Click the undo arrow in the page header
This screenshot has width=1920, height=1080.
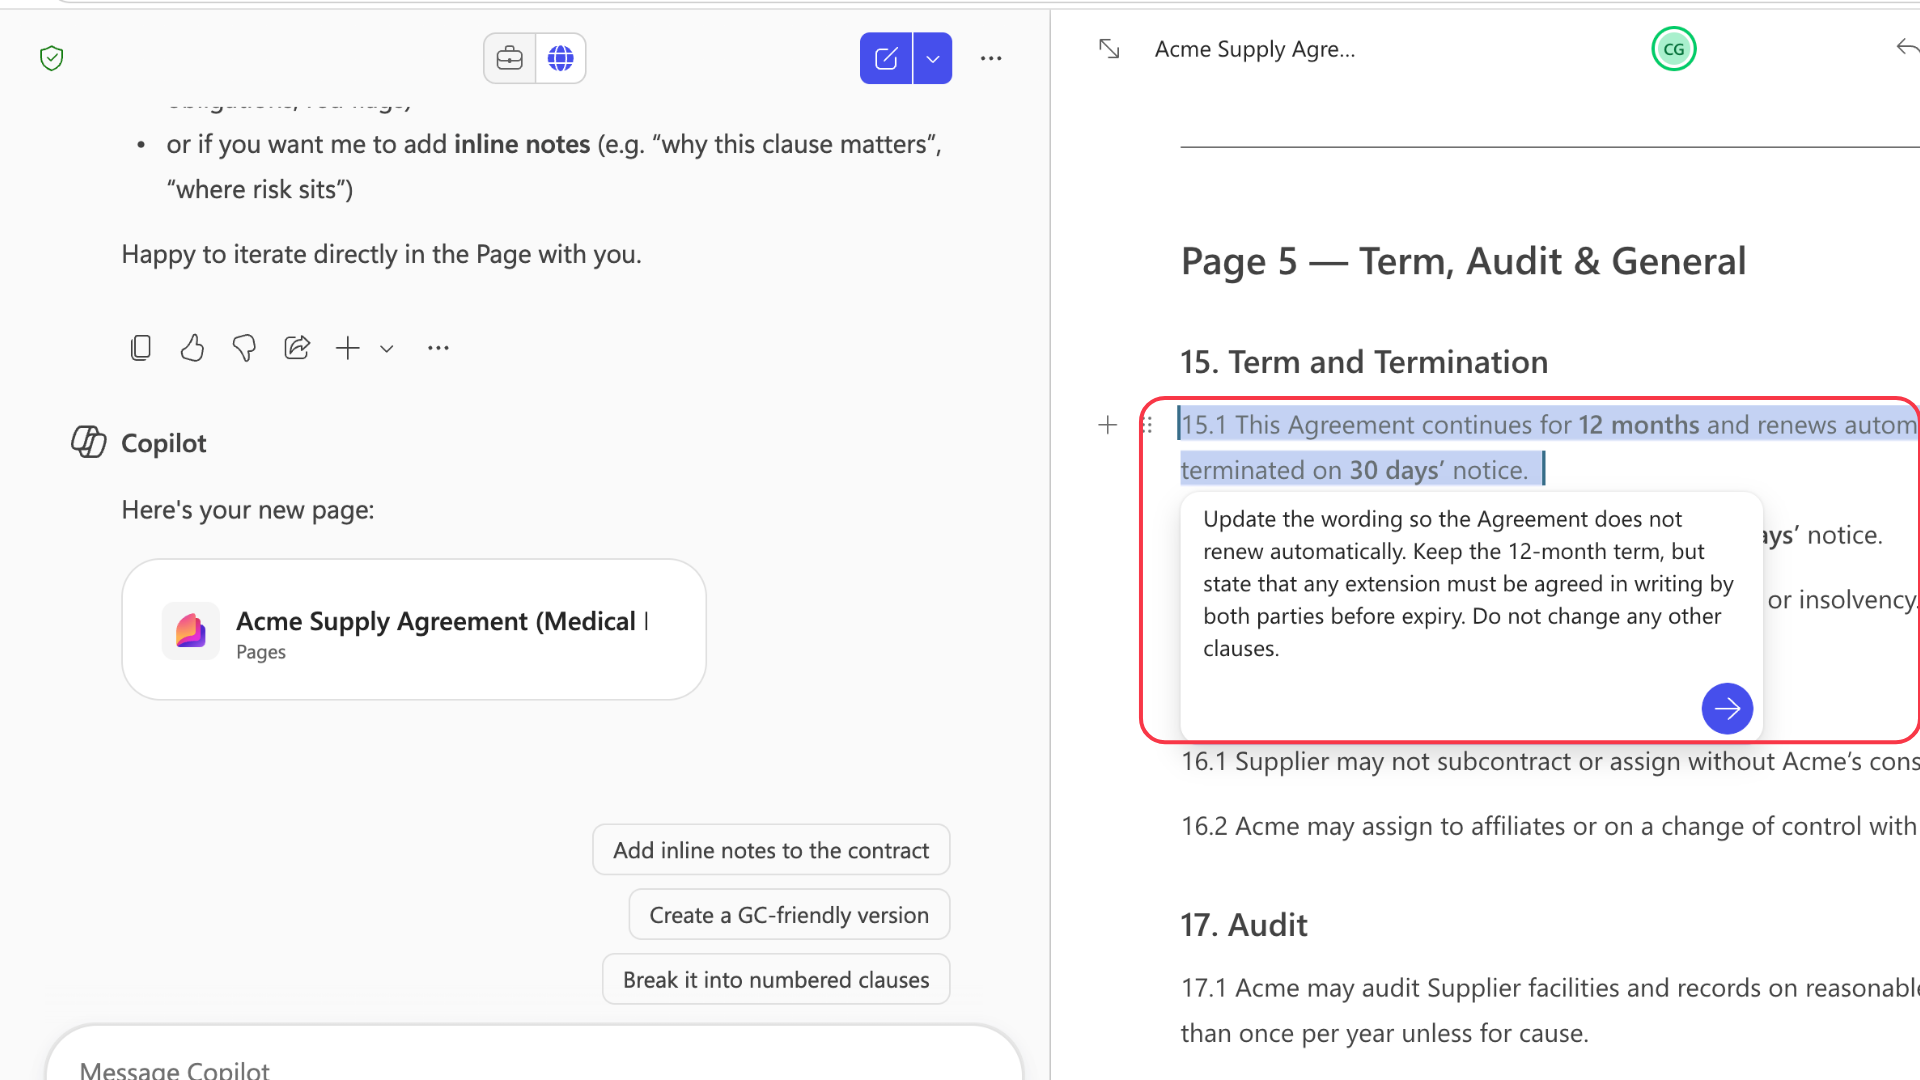1908,46
